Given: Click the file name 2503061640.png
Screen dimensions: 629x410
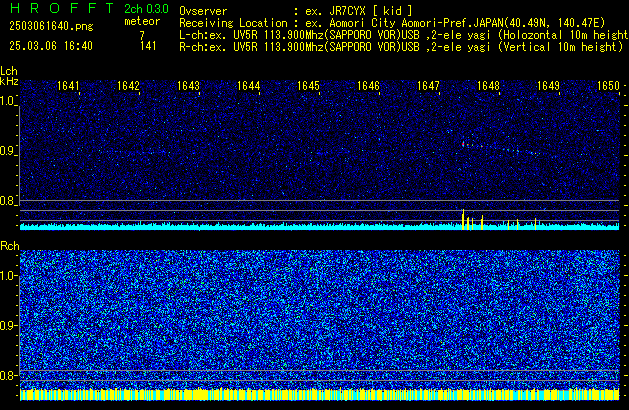Looking at the screenshot, I should tap(51, 26).
